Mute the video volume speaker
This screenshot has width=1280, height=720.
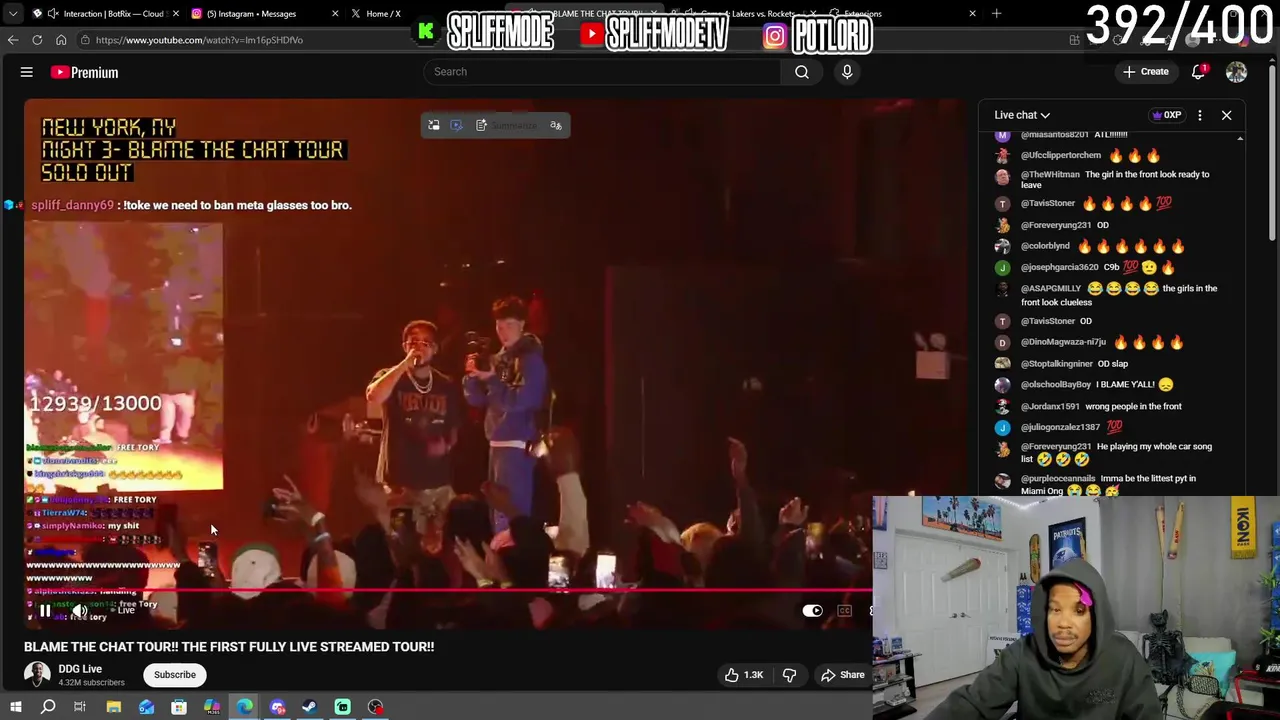coord(79,610)
